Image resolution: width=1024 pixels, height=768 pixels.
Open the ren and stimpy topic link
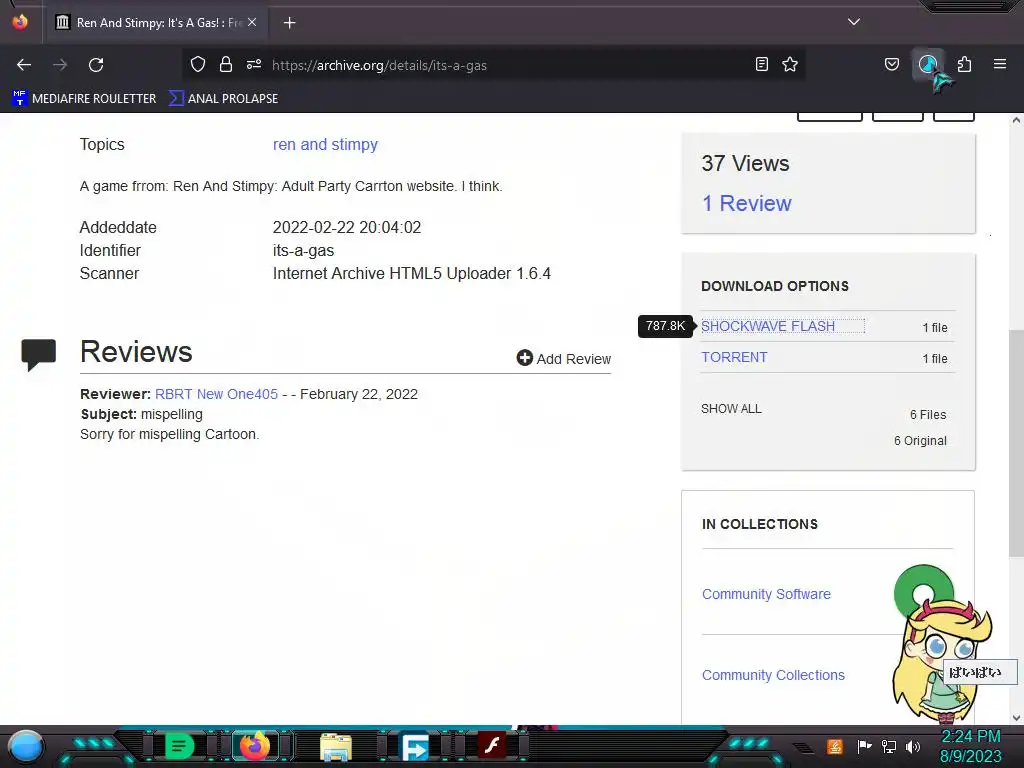pos(325,144)
